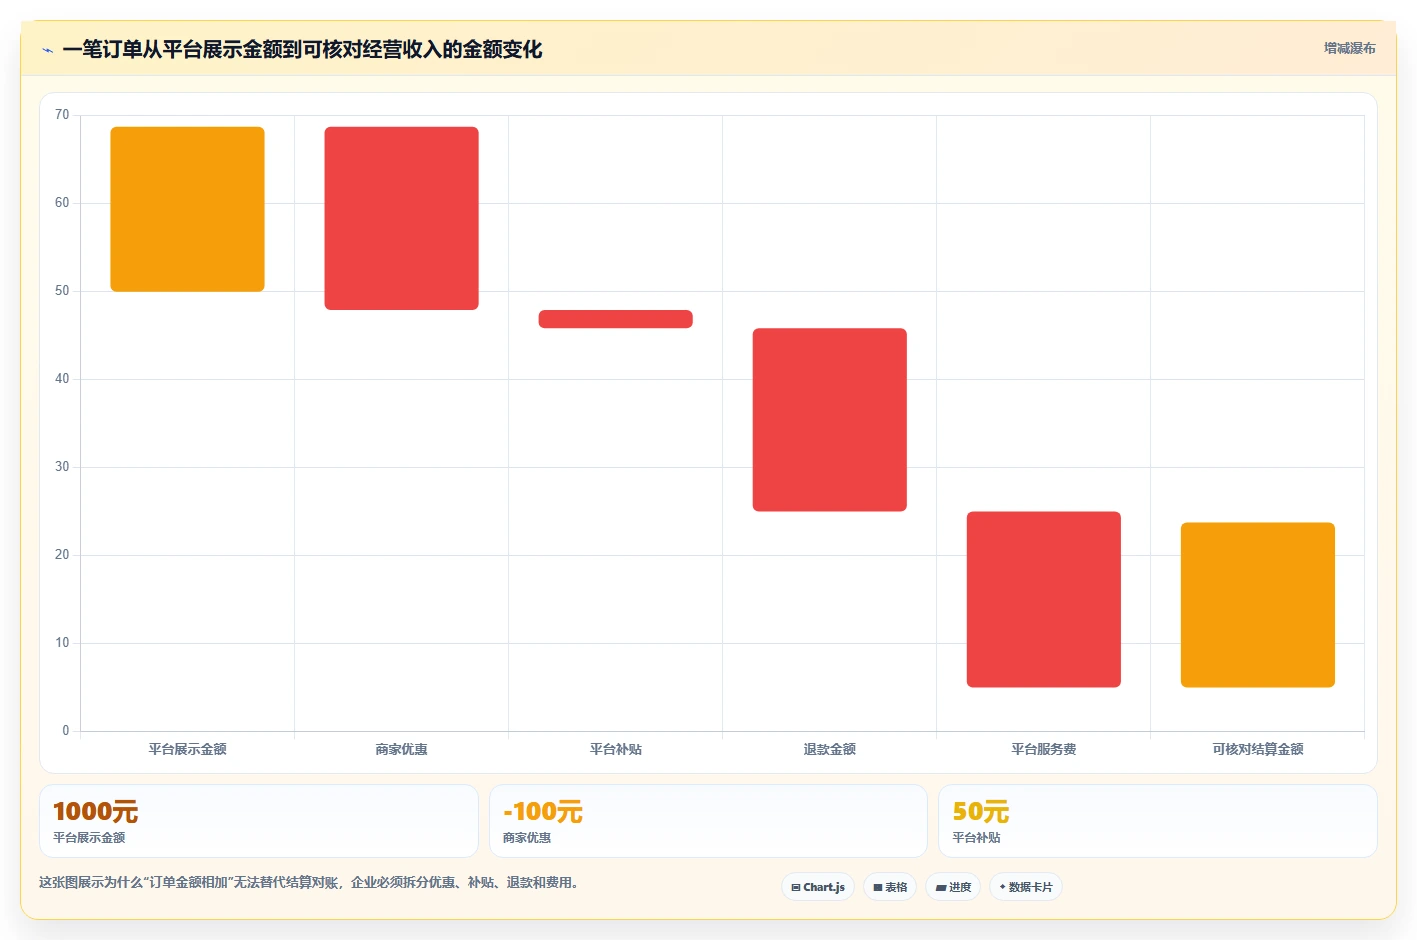Click the 商家优惠 x-axis label

[401, 749]
